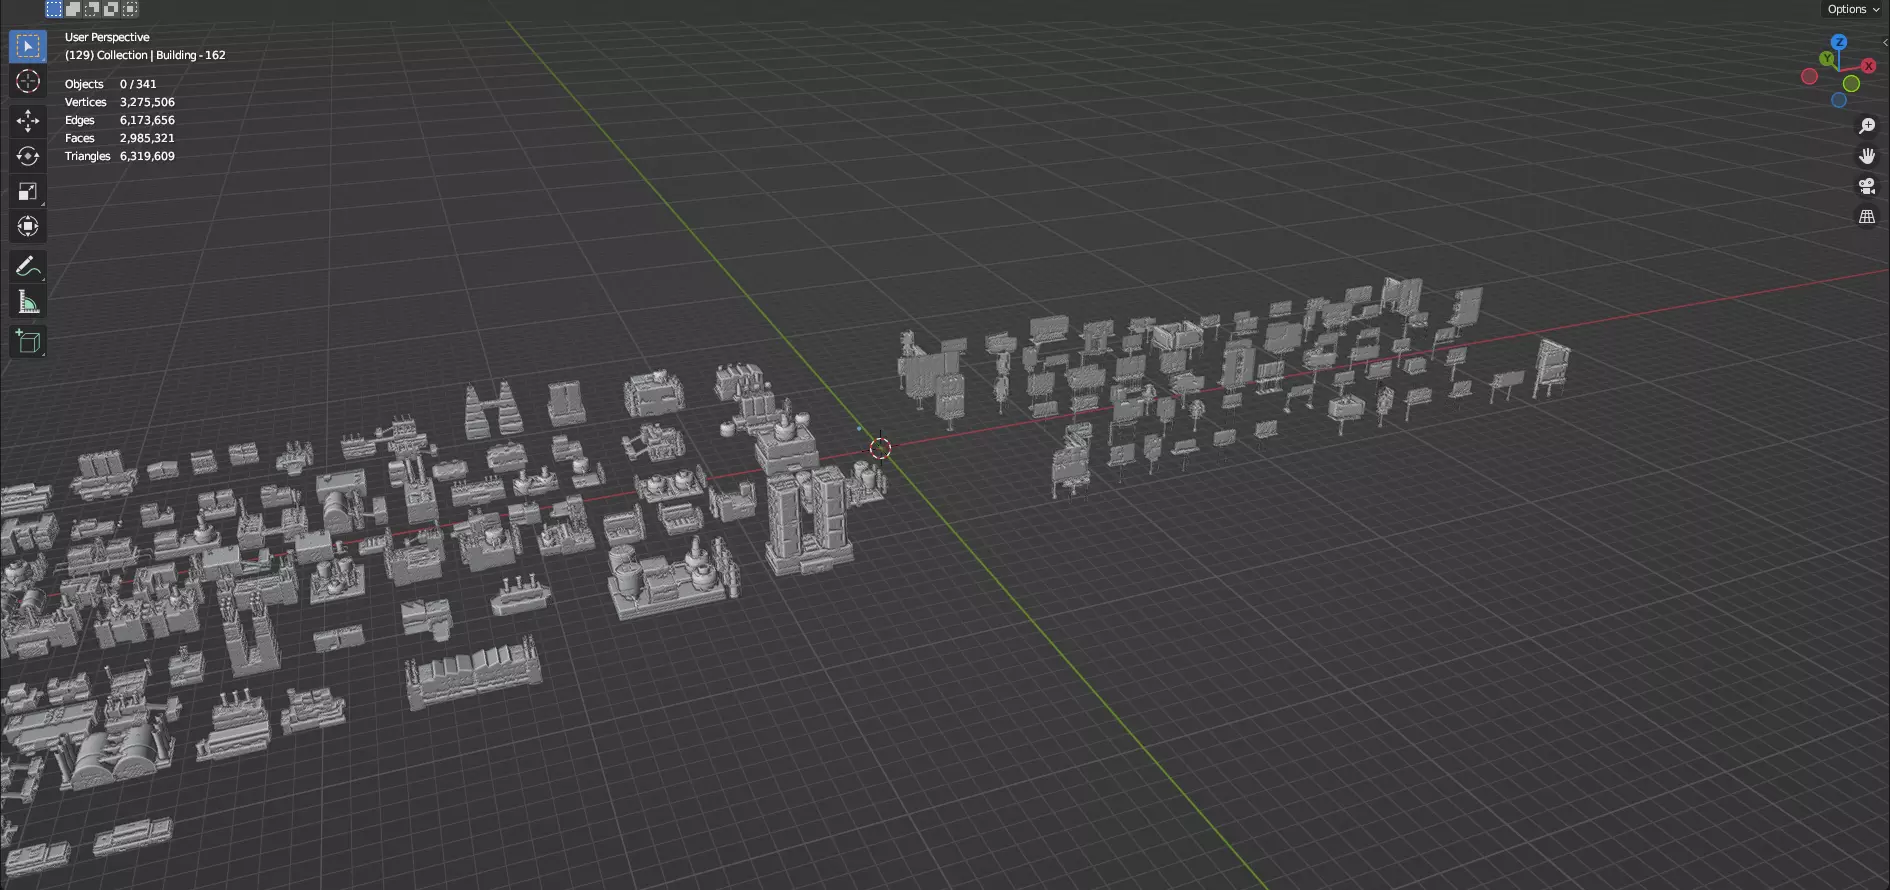
Task: Click the 3D cursor at world origin
Action: pyautogui.click(x=880, y=448)
